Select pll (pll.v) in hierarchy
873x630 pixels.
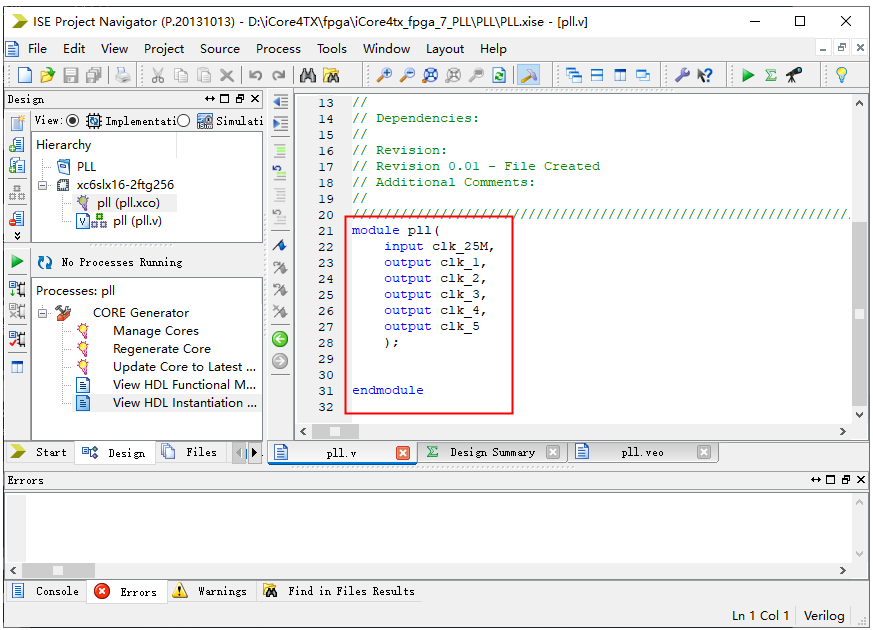tap(136, 221)
